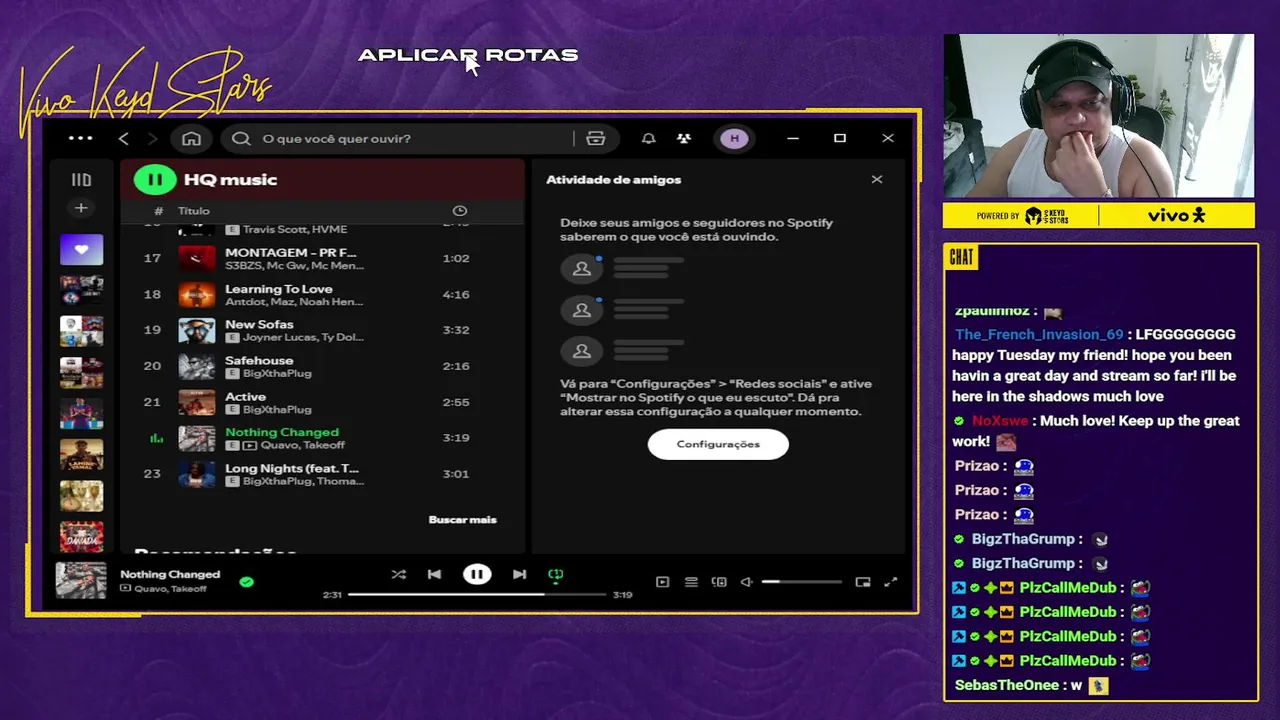The width and height of the screenshot is (1280, 720).
Task: Open track 19 New Sofas album art
Action: pos(197,330)
